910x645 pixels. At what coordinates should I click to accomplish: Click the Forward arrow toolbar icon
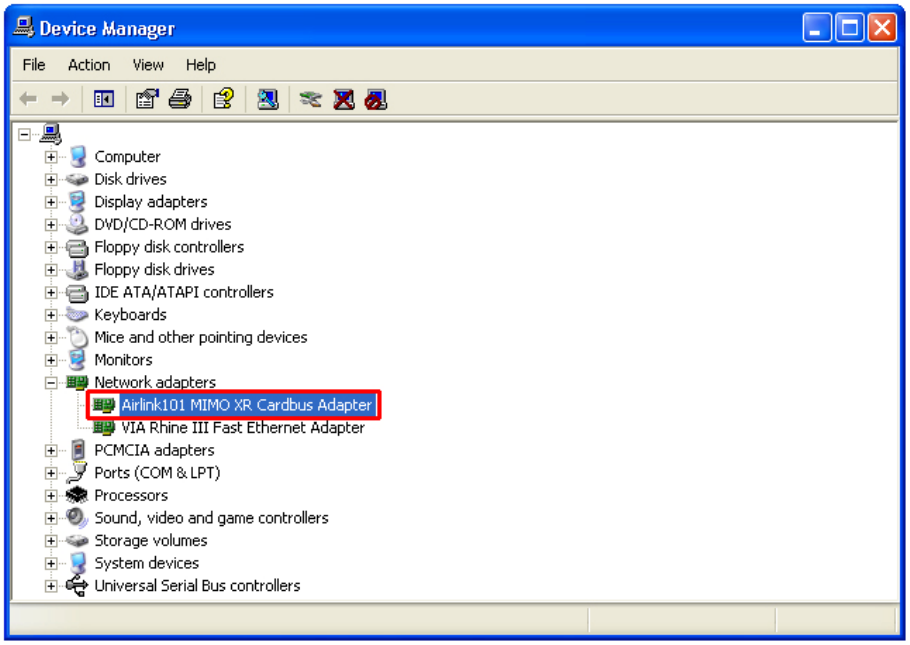coord(60,99)
